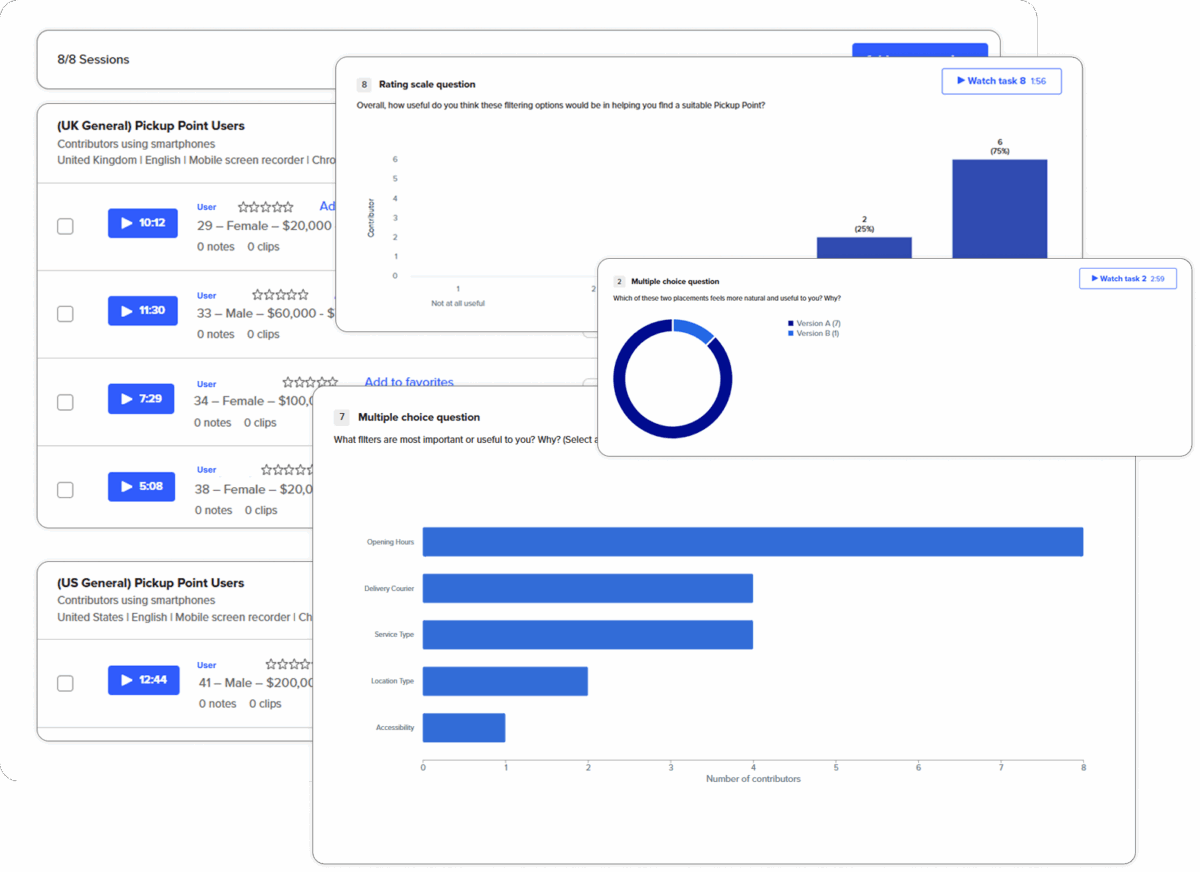Add 34 Female session to favorites

408,382
